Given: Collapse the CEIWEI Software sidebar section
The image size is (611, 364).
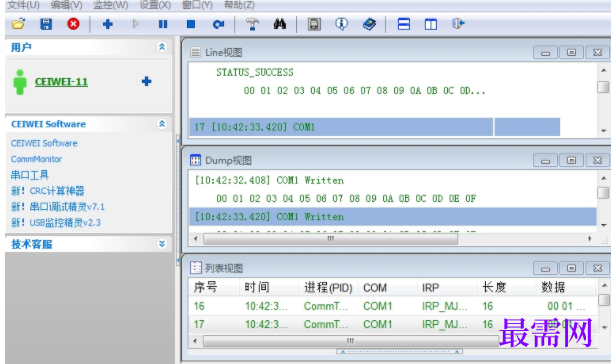Looking at the screenshot, I should pyautogui.click(x=162, y=124).
